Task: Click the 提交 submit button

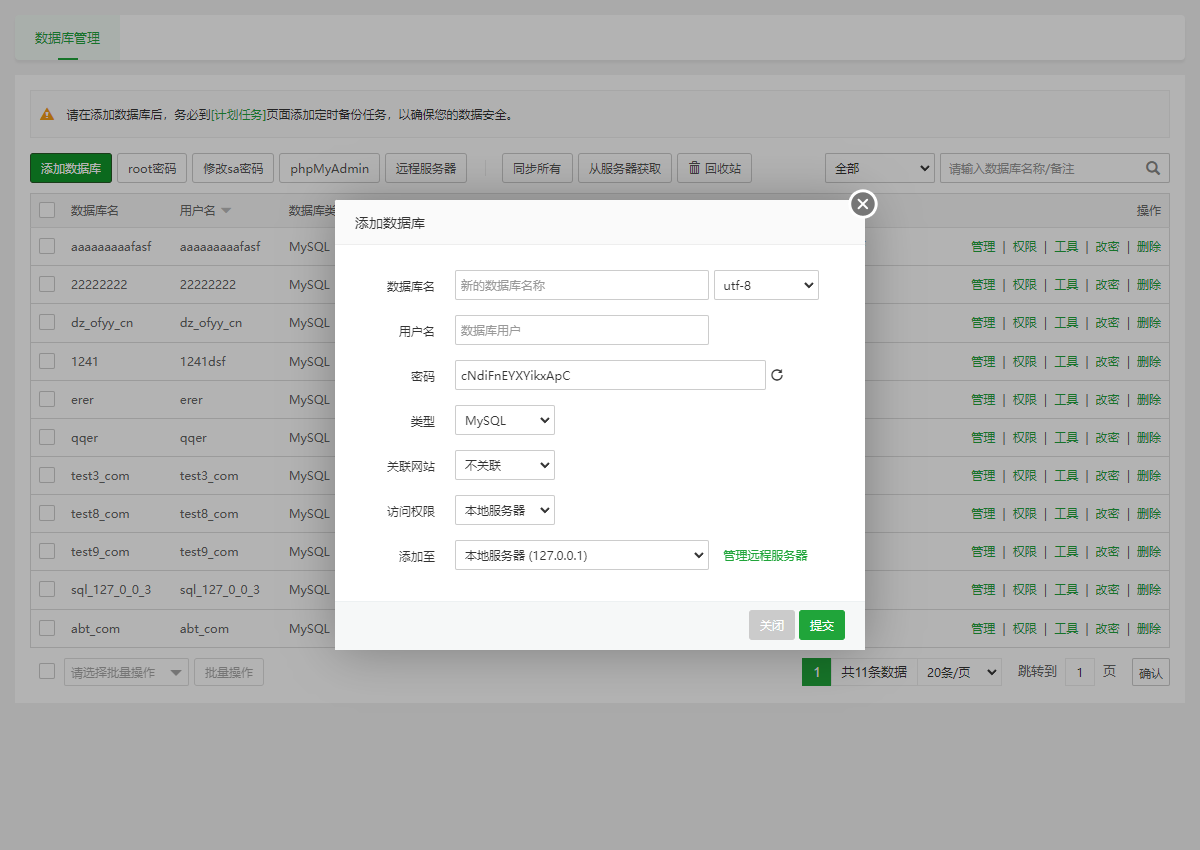Action: pos(821,625)
